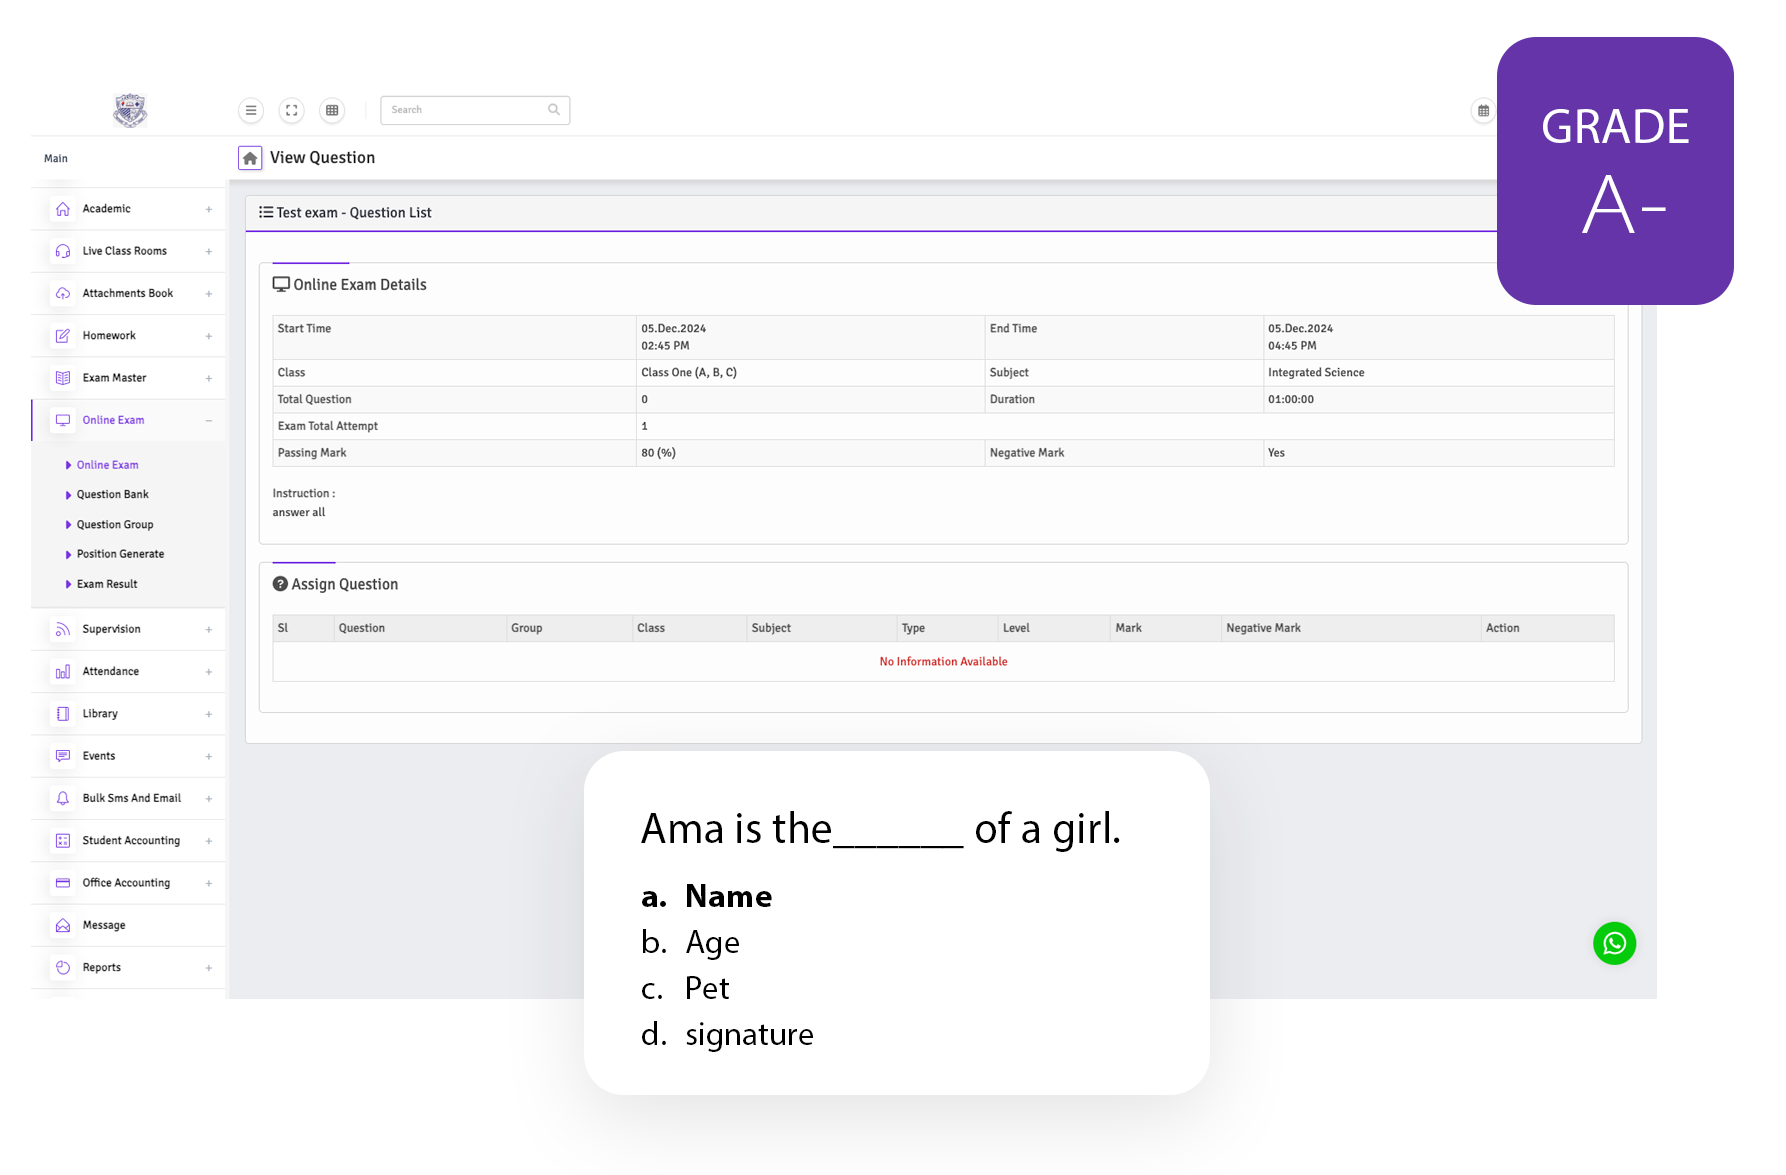1786x1175 pixels.
Task: Click the school crest logo
Action: tap(130, 110)
